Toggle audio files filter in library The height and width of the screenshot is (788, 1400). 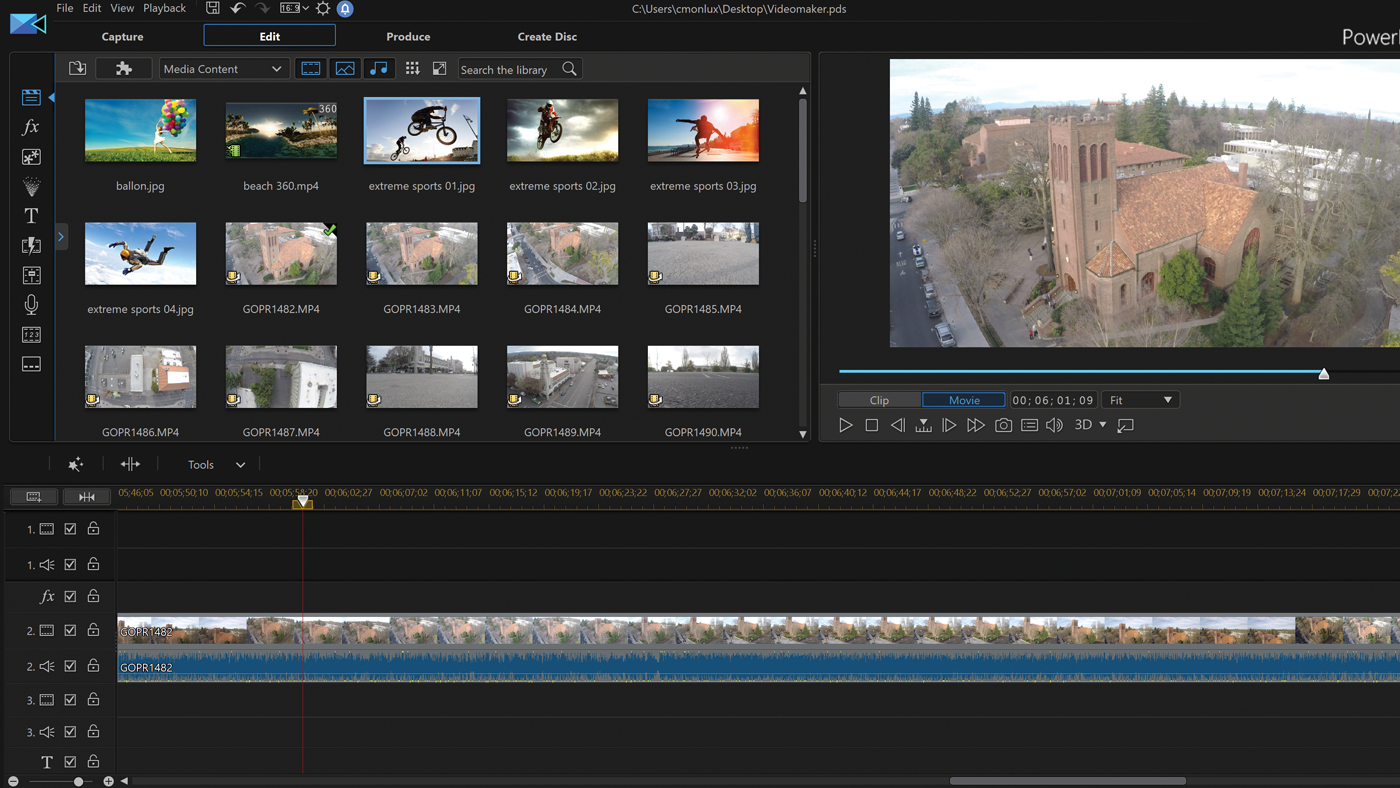pyautogui.click(x=379, y=69)
